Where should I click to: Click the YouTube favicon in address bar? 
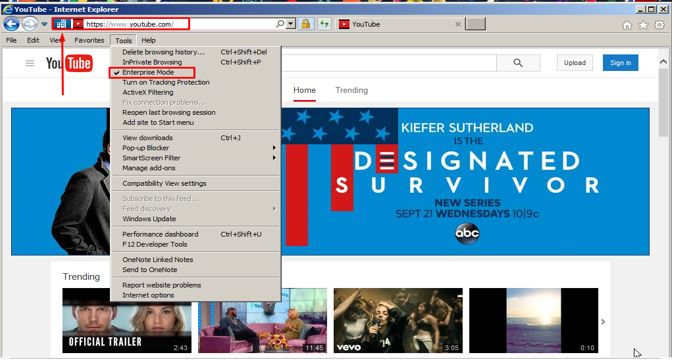tap(78, 24)
